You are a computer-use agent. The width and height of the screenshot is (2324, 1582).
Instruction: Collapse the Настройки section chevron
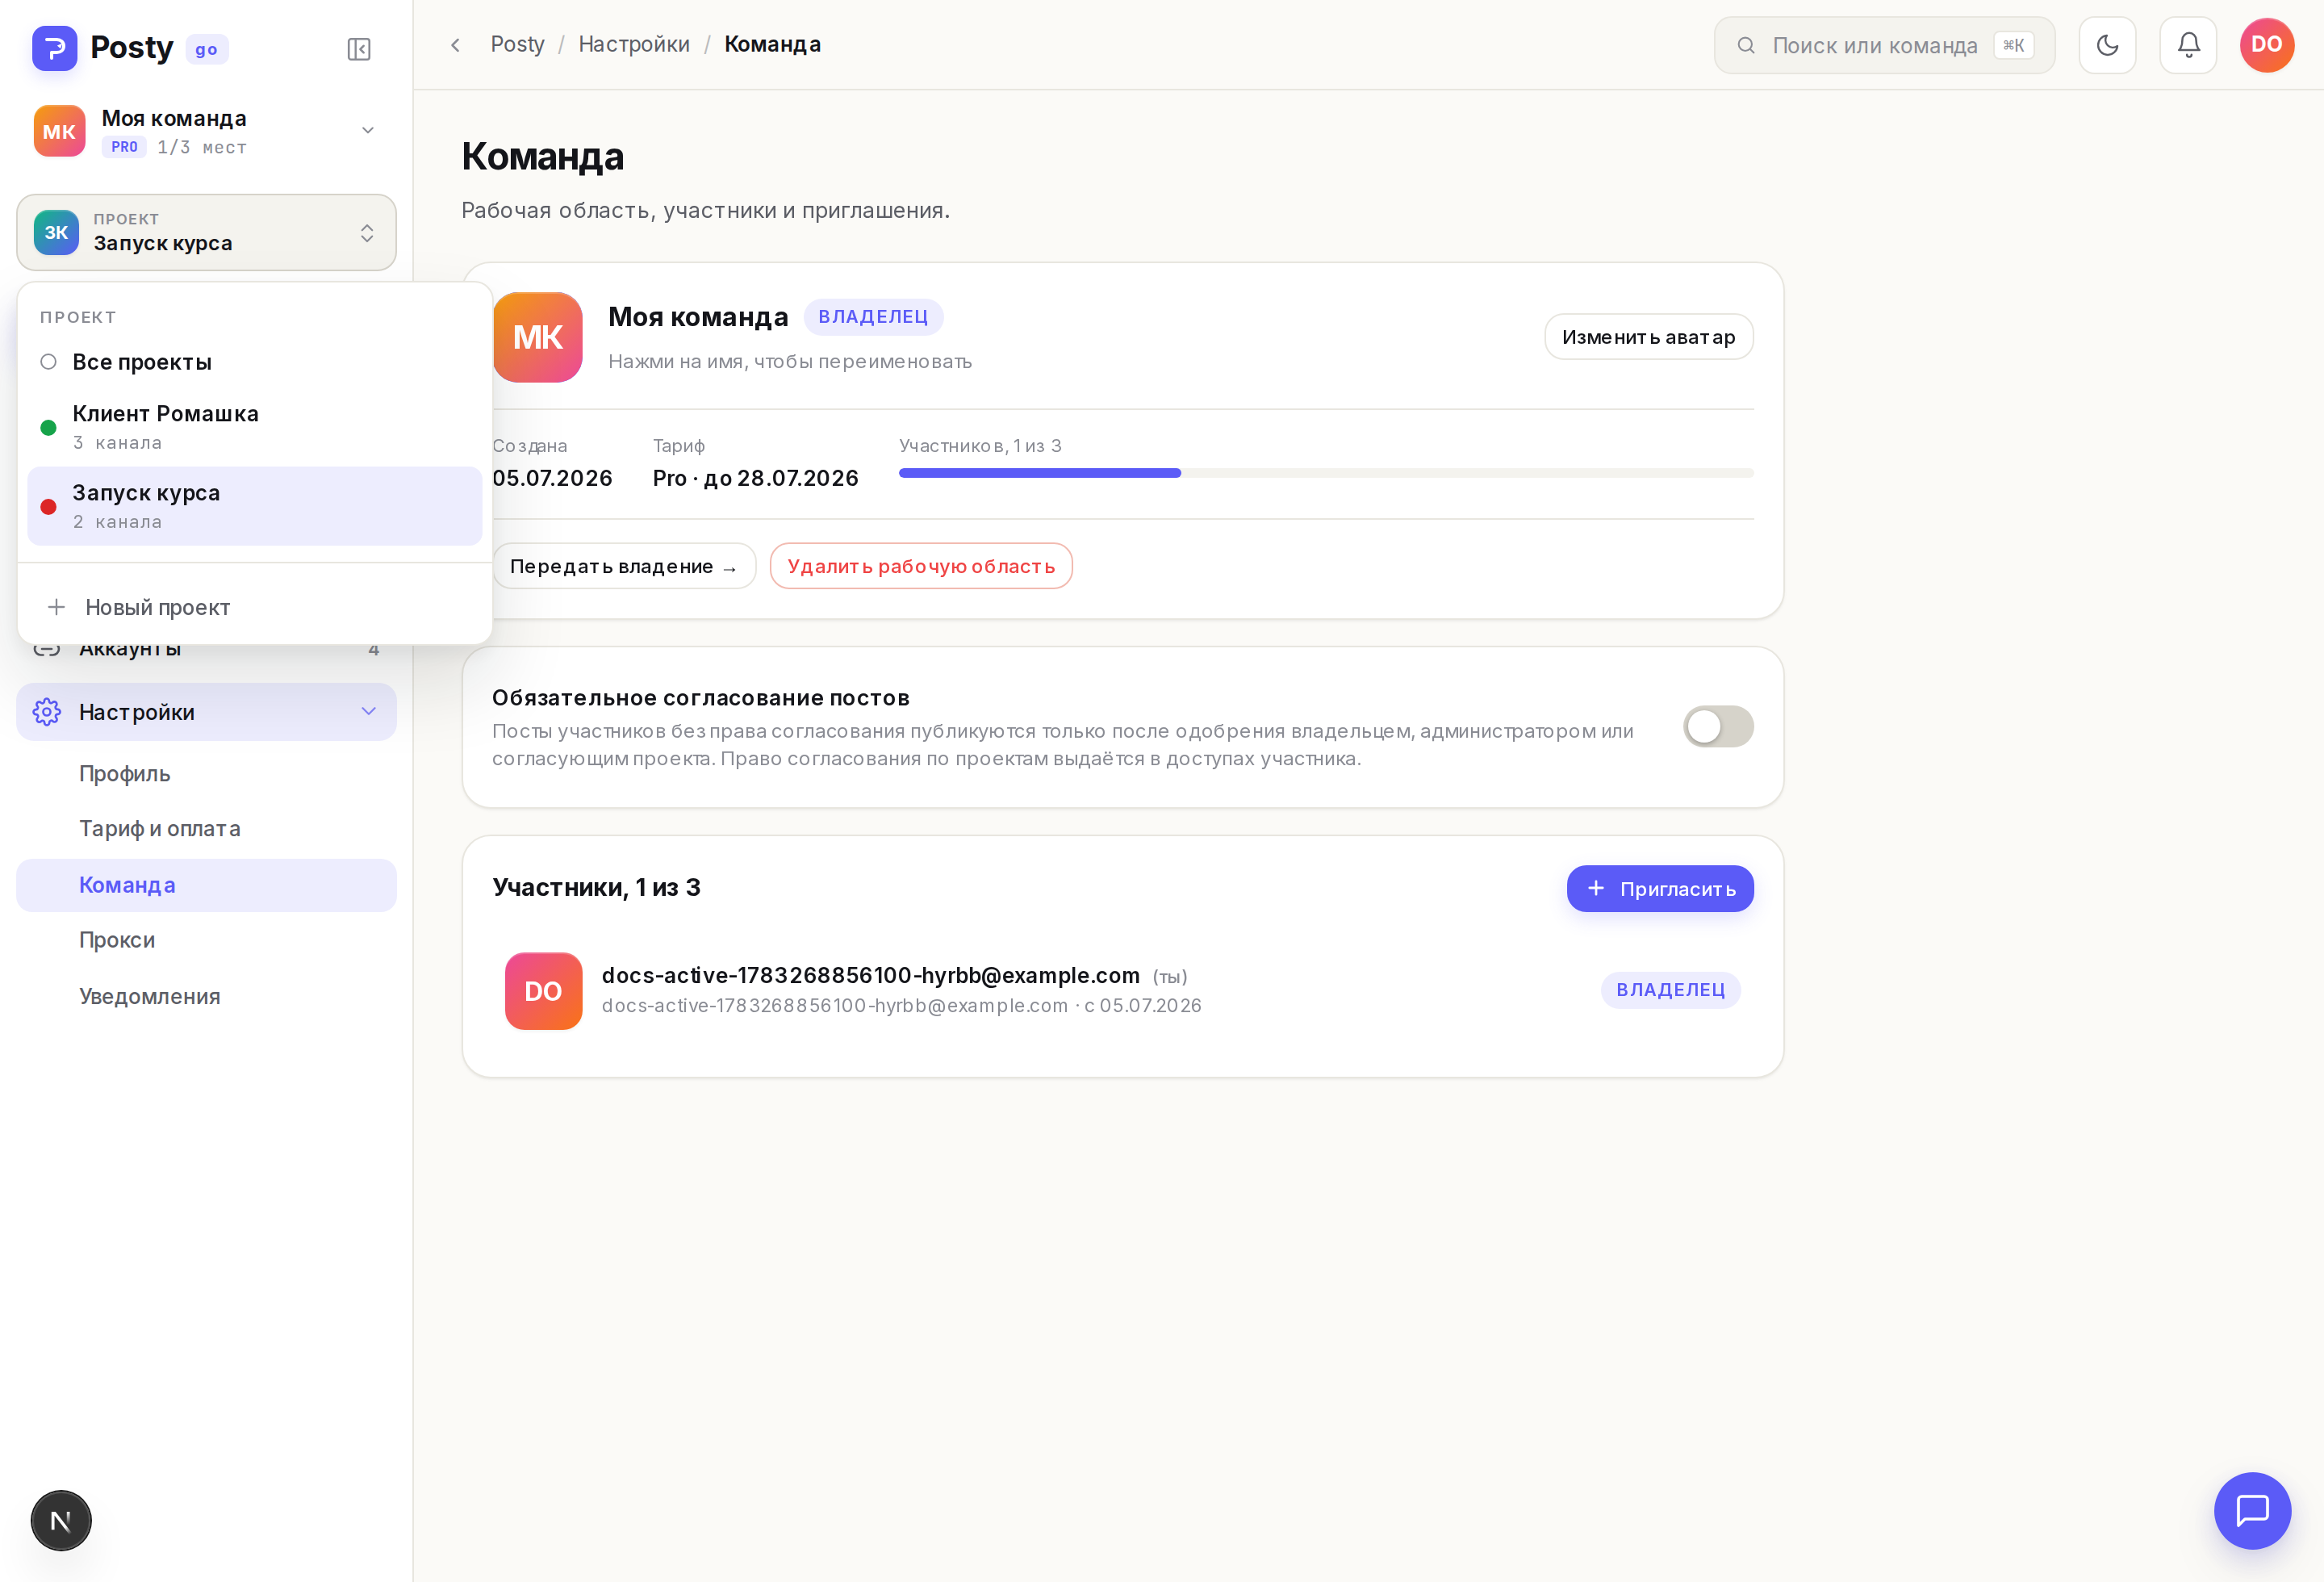[369, 712]
